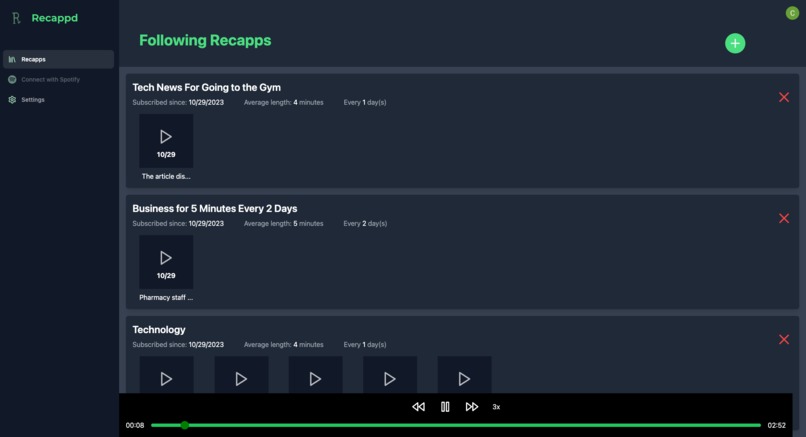Click the Following Recapps heading
The width and height of the screenshot is (806, 437).
(205, 41)
